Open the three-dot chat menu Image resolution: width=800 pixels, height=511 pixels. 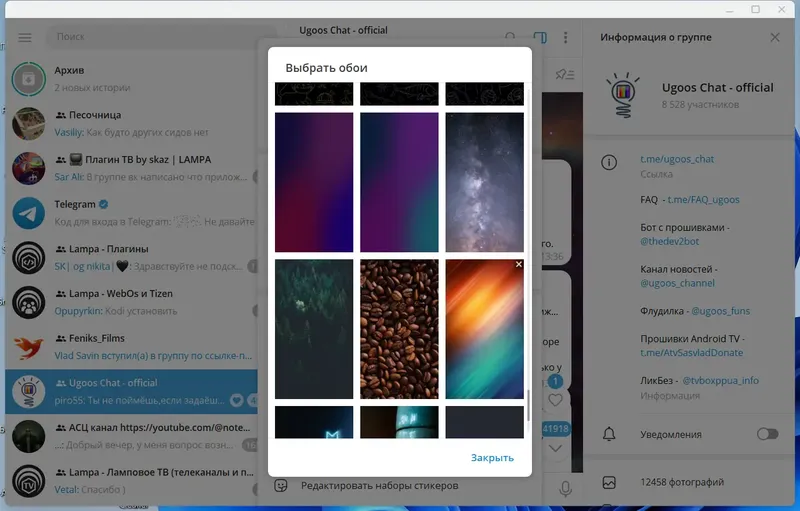pos(565,37)
